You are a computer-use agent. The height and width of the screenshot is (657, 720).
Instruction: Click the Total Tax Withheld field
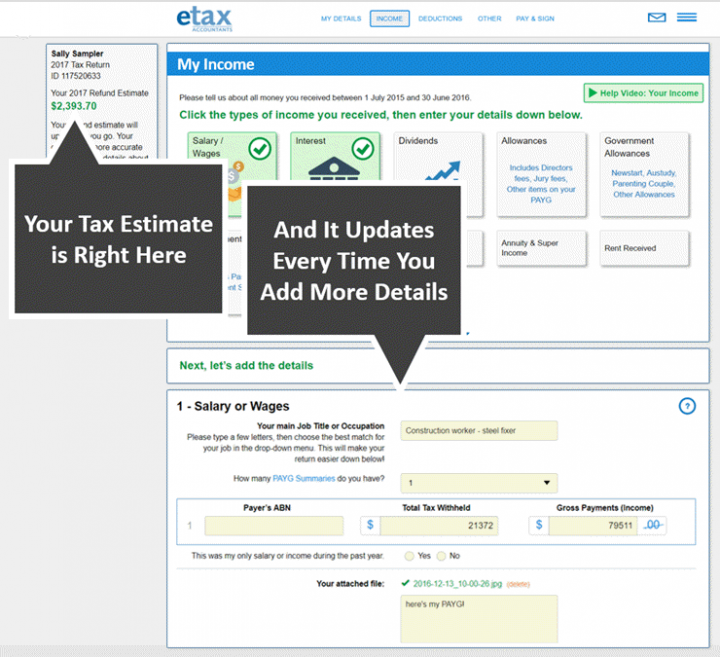coord(439,526)
